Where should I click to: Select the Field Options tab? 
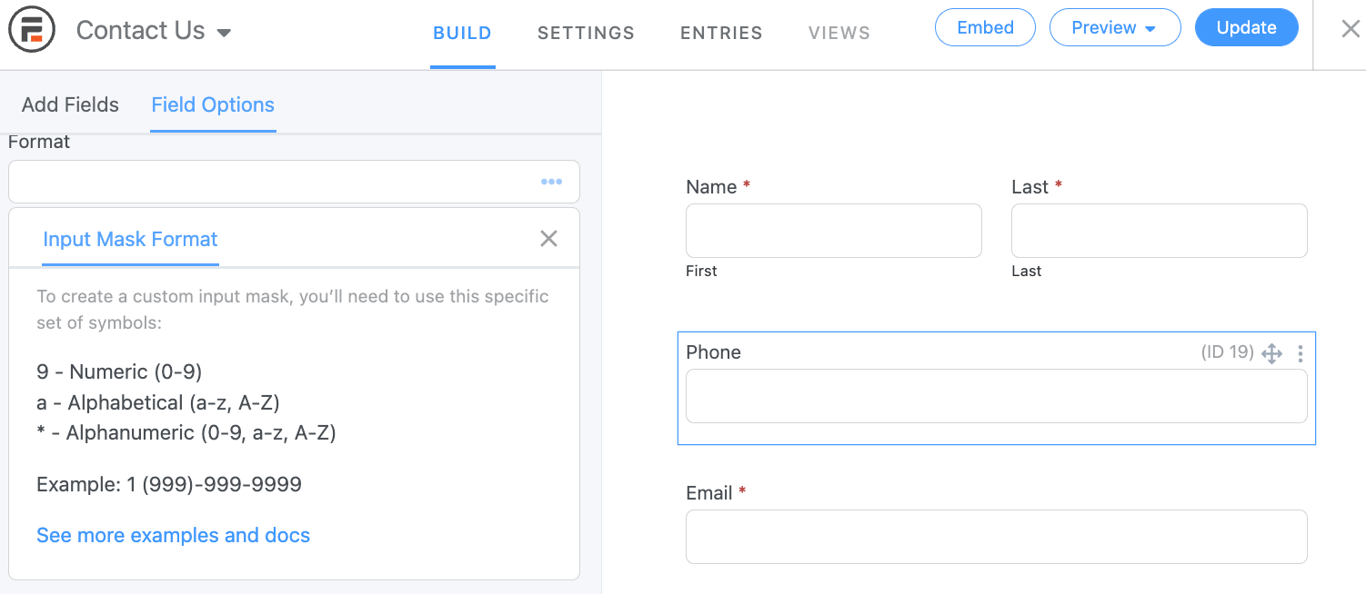tap(212, 105)
